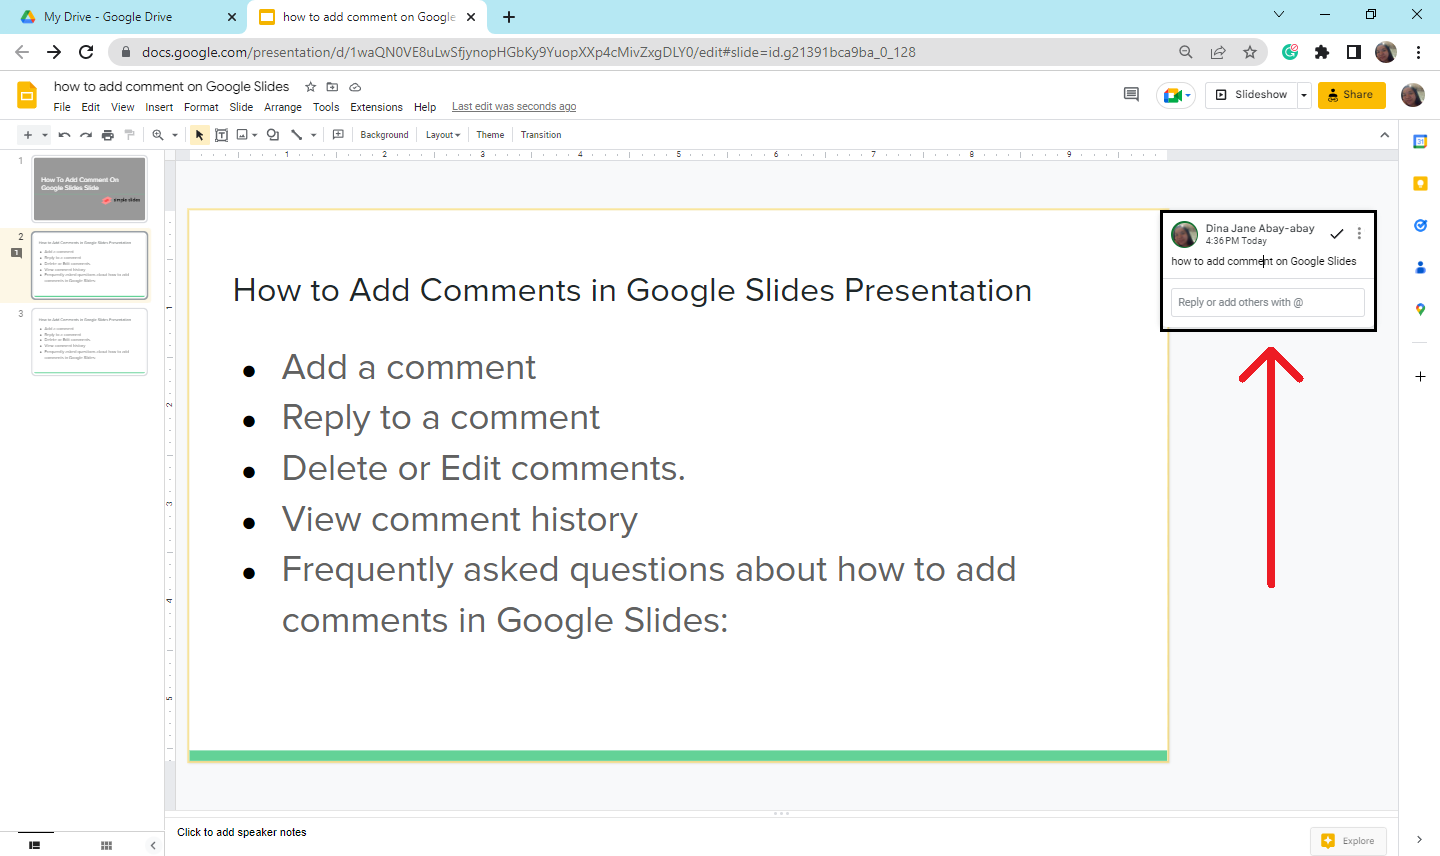Open Google Keep in the side panel
Screen dimensions: 1440x856
(1420, 183)
